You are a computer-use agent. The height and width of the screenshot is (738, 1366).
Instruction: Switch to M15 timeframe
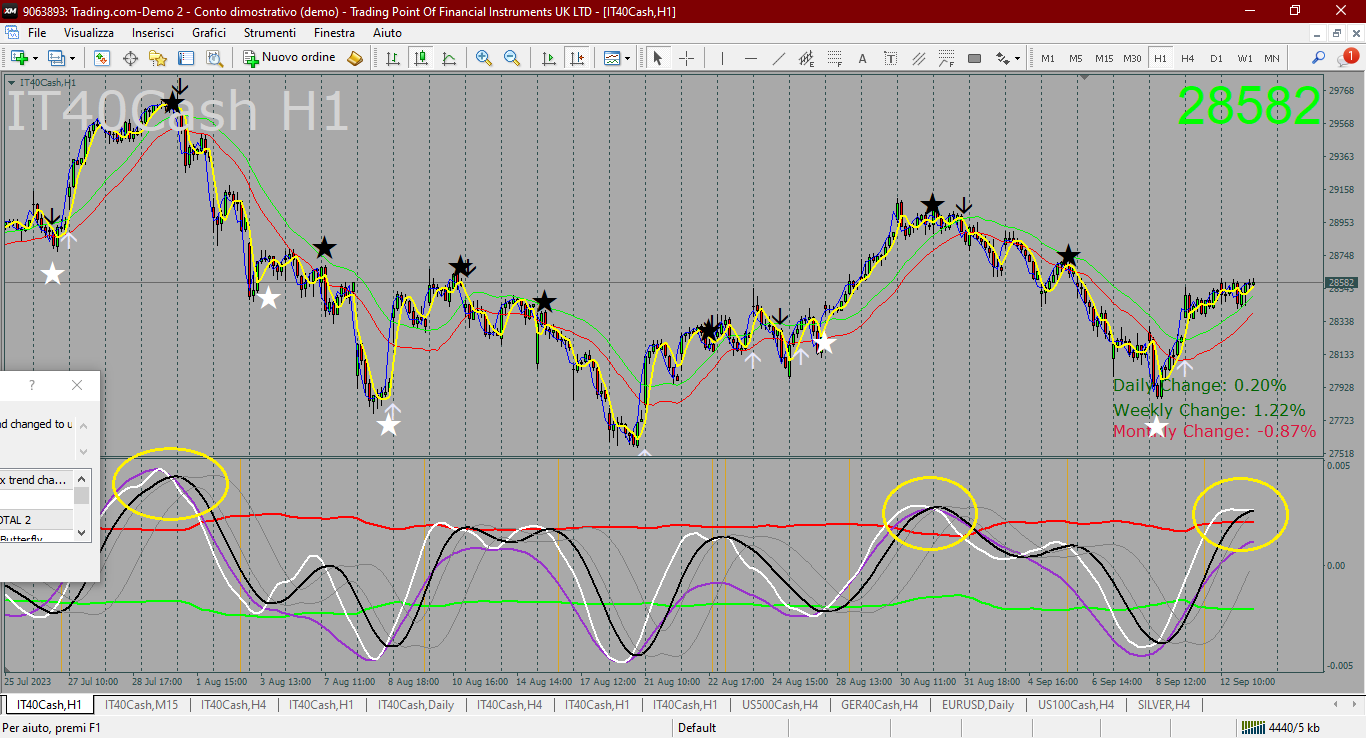[x=1104, y=58]
